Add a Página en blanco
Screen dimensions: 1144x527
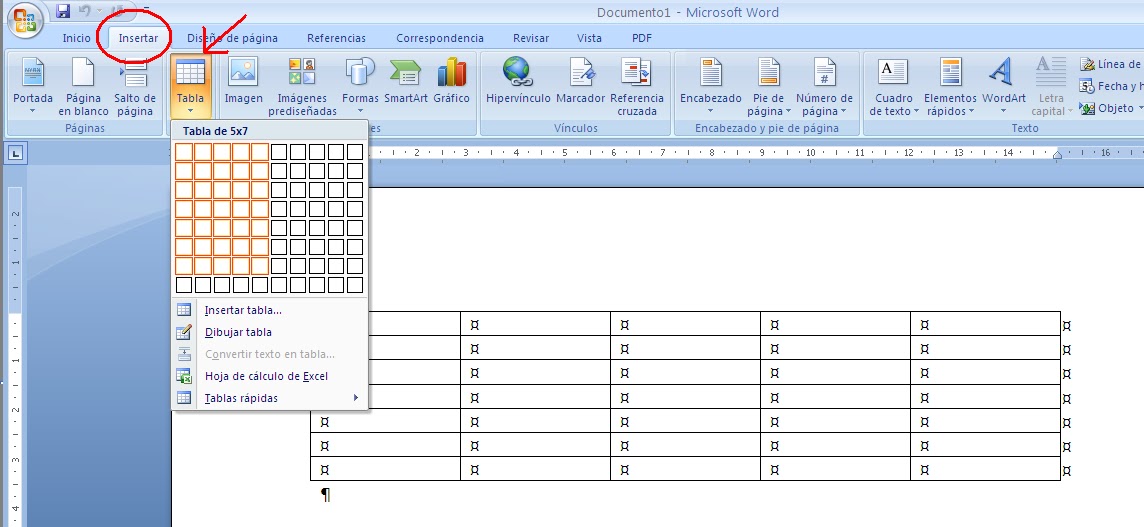click(x=83, y=86)
